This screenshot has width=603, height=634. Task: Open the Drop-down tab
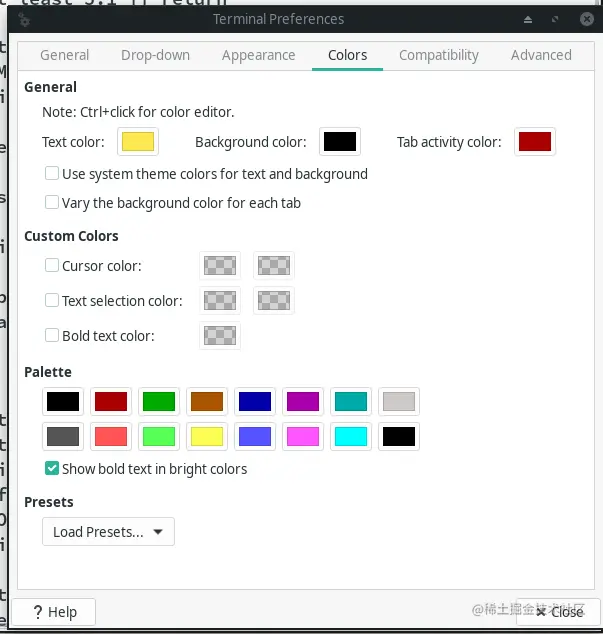[x=155, y=55]
